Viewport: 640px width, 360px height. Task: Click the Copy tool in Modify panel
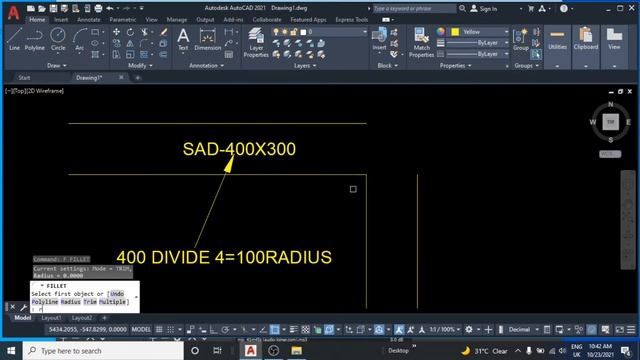point(116,43)
